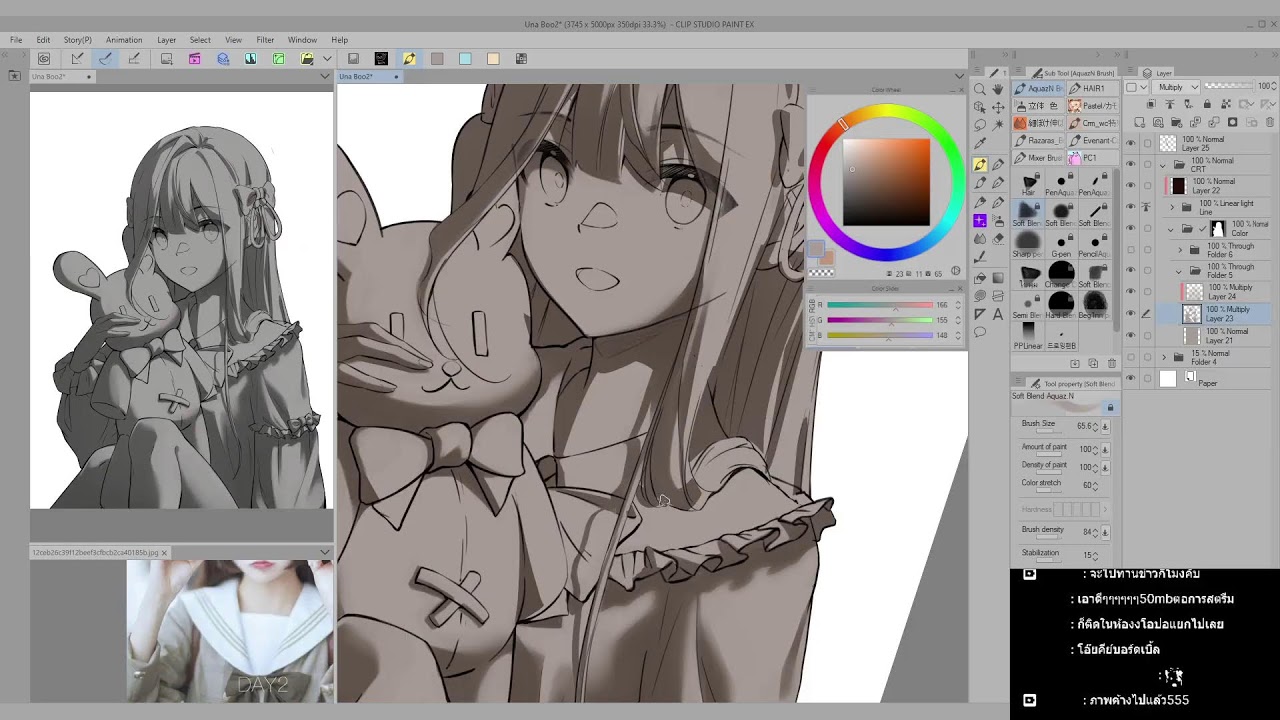This screenshot has width=1280, height=720.
Task: Select the Move layer tool
Action: pos(998,107)
